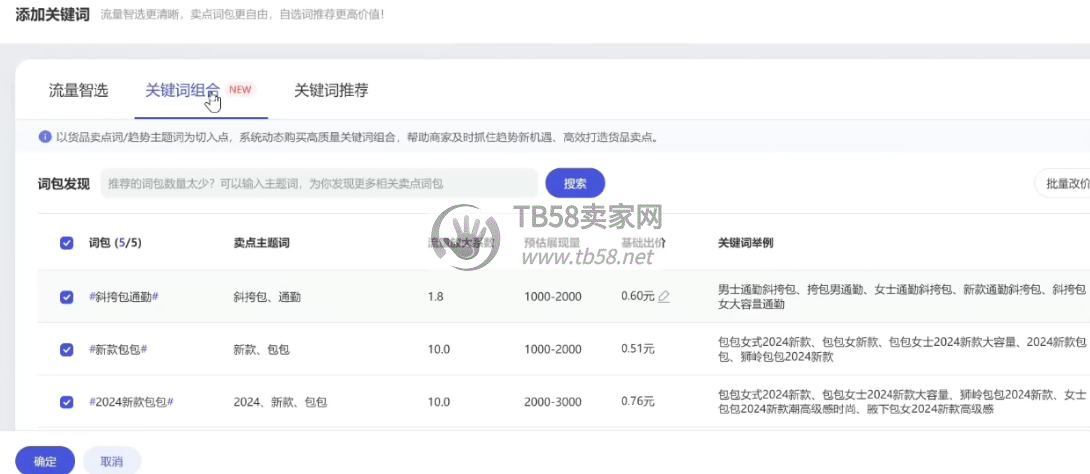
Task: Click the 批量改价 button
Action: point(1064,183)
